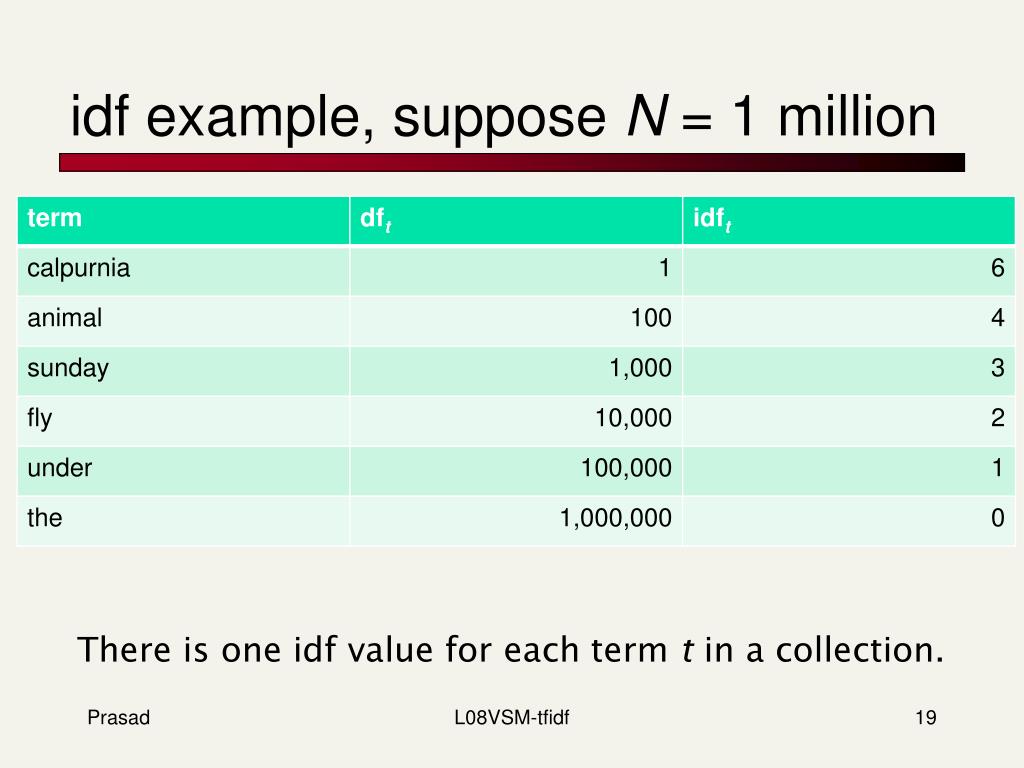Click the "Prasad" footer text
The height and width of the screenshot is (768, 1024).
click(x=119, y=718)
